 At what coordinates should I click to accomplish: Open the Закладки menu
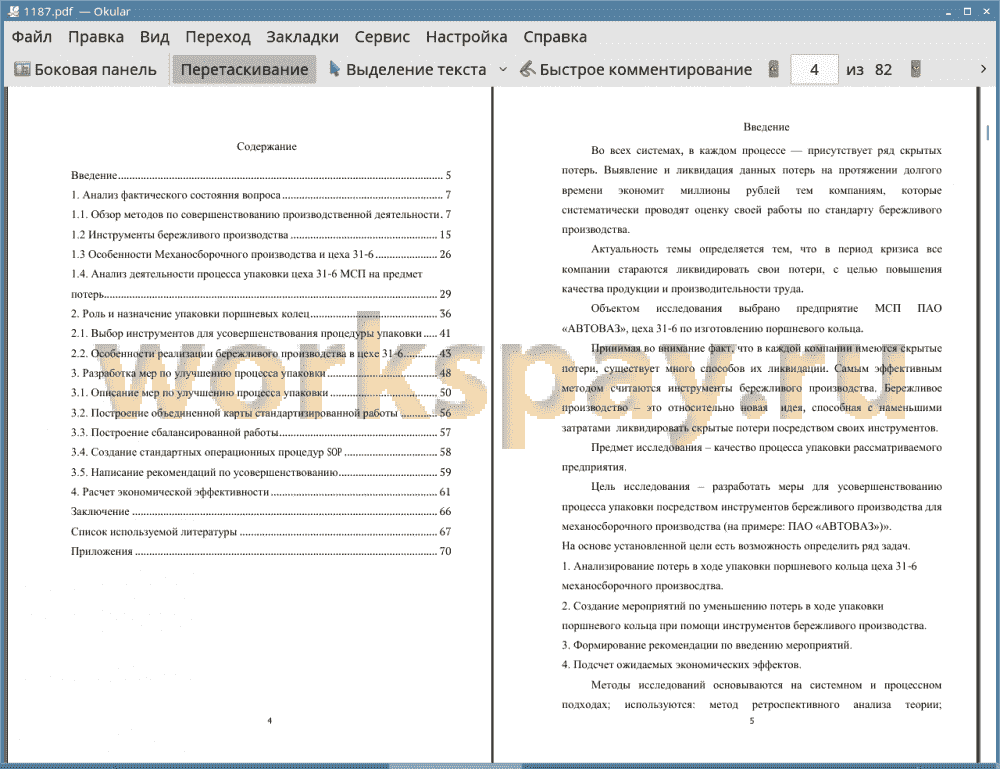pos(302,37)
